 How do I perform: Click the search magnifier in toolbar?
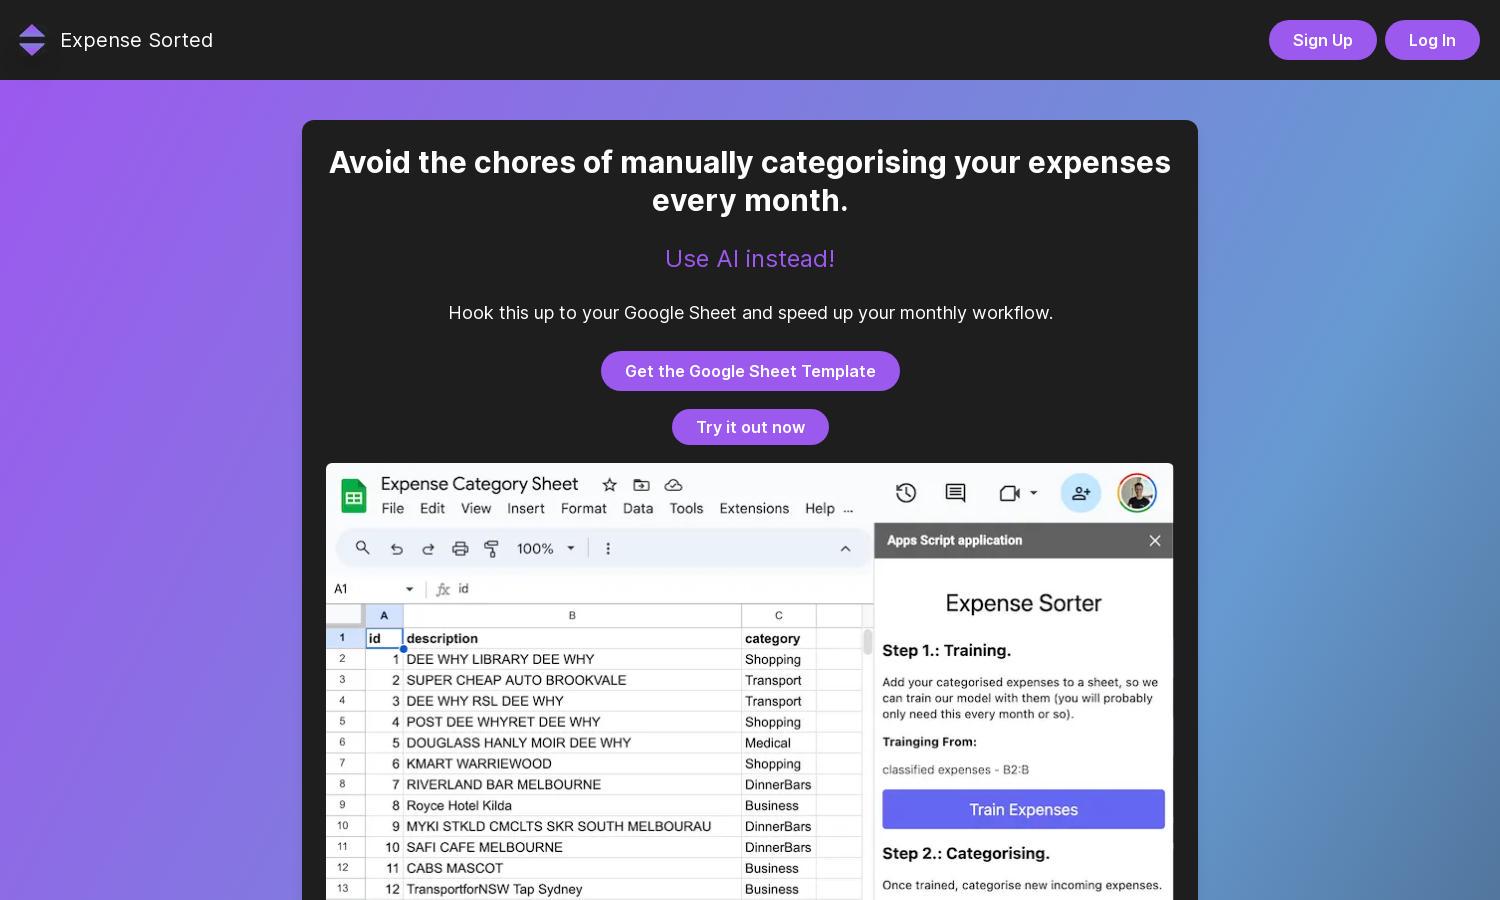363,548
